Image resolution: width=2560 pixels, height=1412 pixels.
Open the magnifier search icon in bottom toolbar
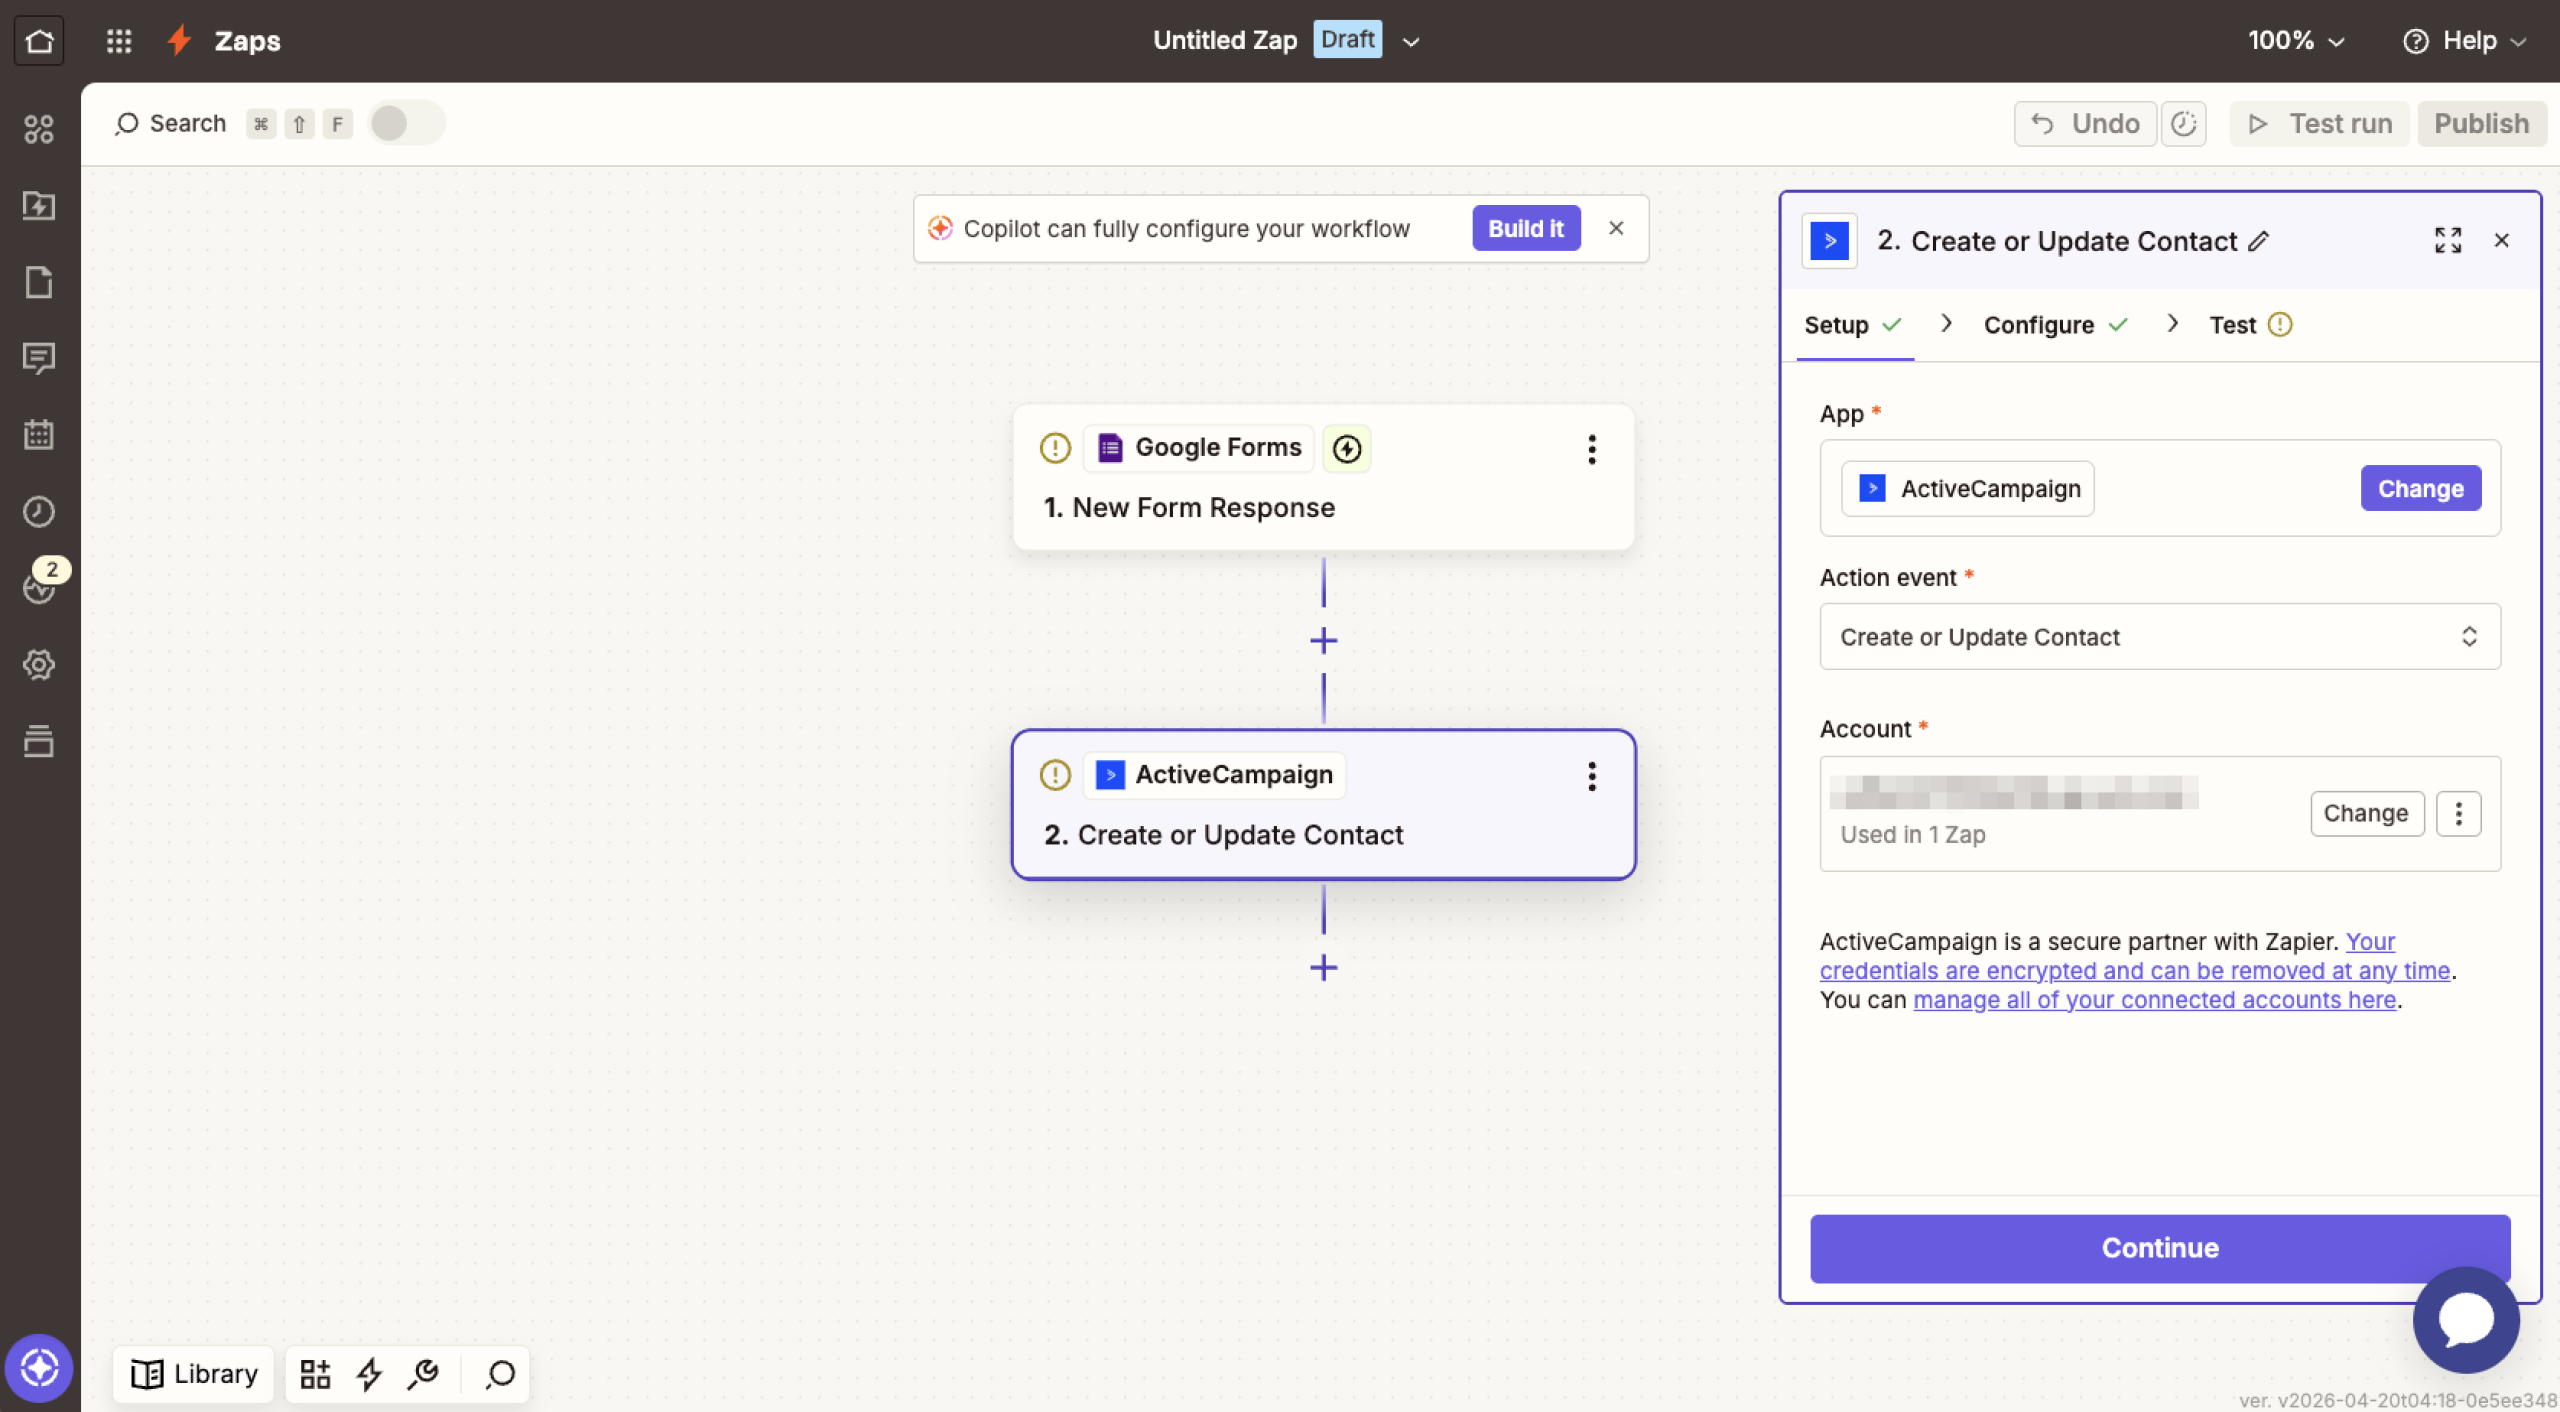pos(497,1374)
